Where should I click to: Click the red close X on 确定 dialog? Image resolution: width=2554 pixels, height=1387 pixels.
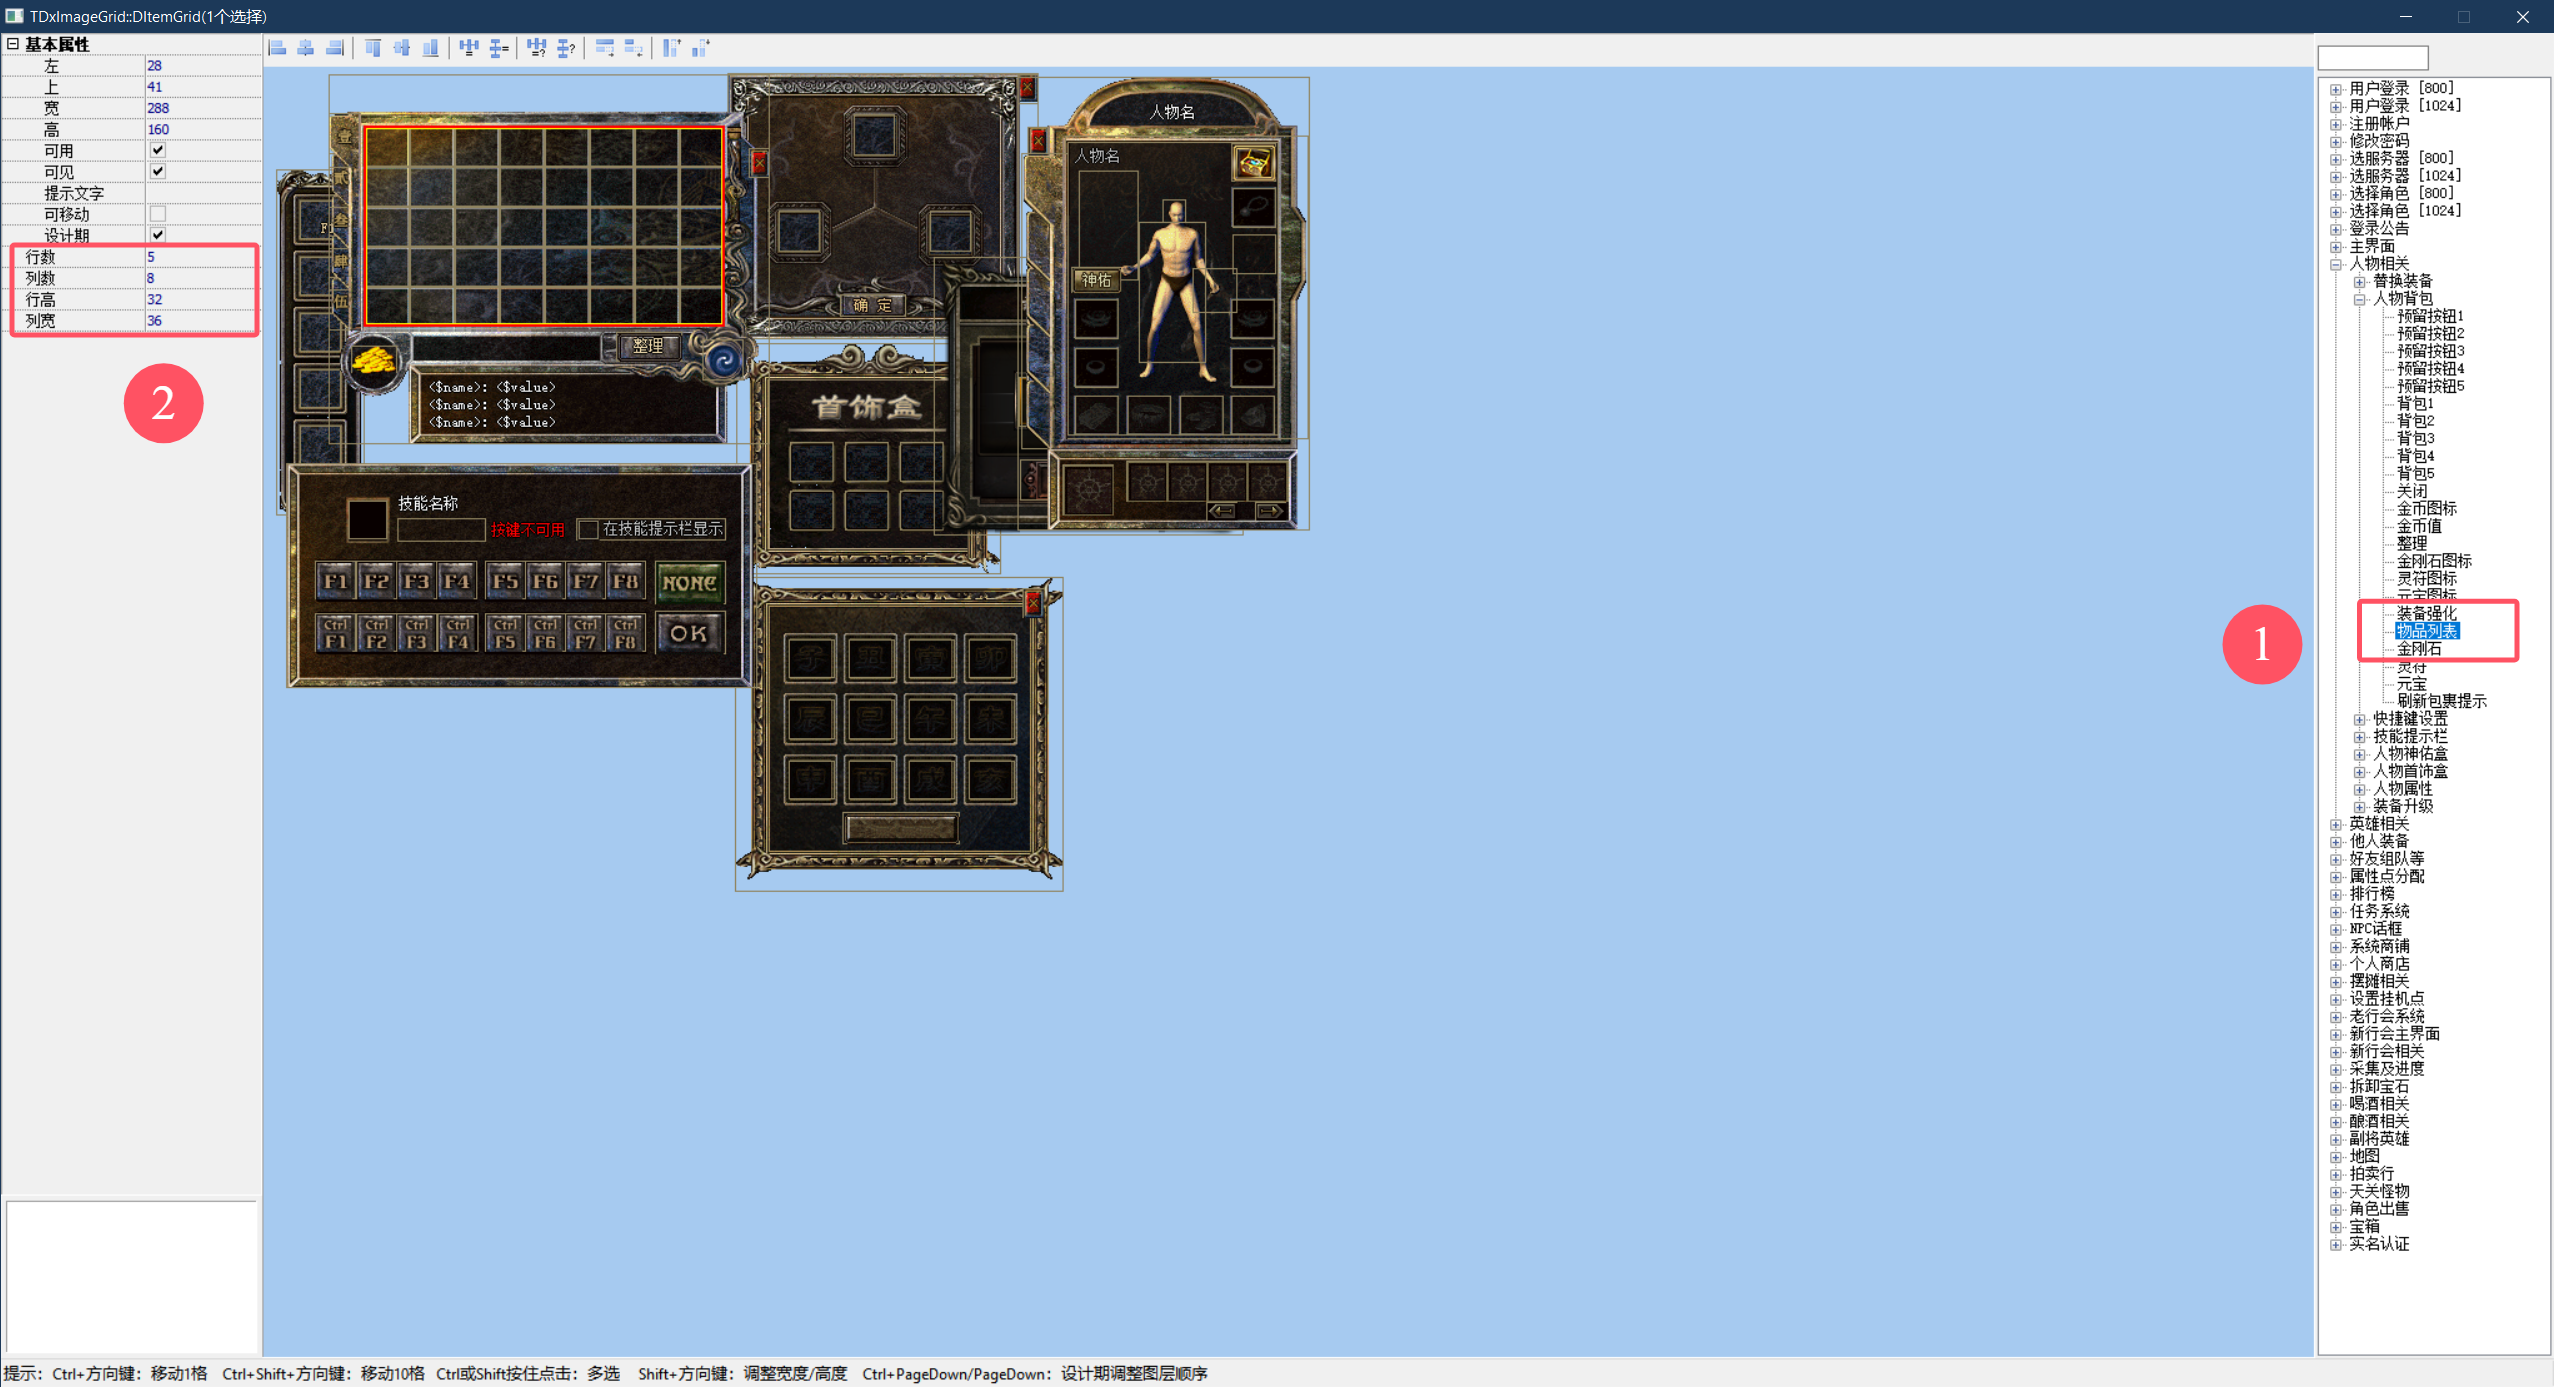point(1027,88)
